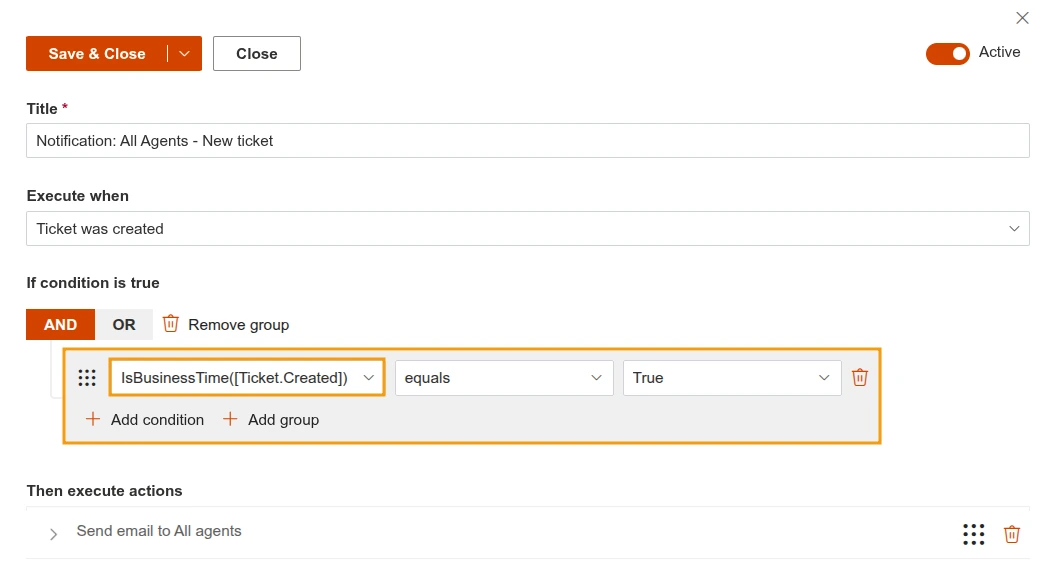Viewport: 1047px width, 562px height.
Task: Click the X icon at top right
Action: pos(1022,18)
